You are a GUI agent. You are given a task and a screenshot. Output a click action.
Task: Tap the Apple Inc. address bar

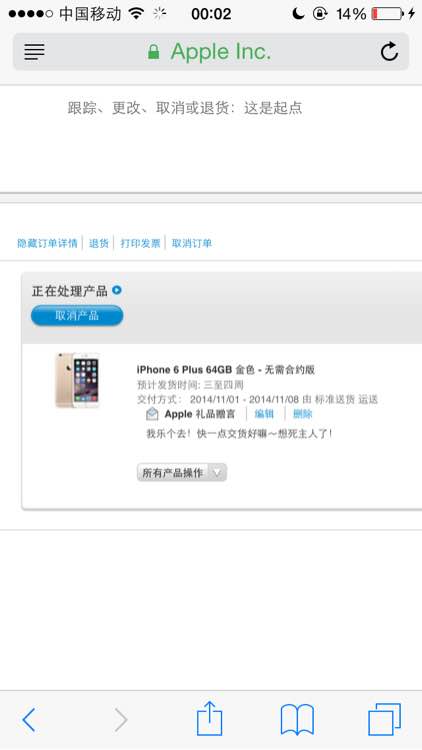211,52
